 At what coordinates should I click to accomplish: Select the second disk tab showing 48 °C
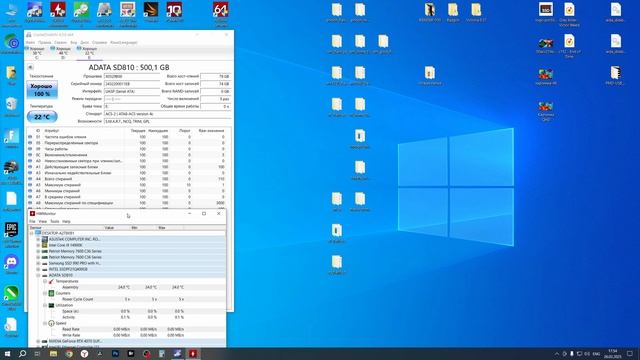pos(63,53)
